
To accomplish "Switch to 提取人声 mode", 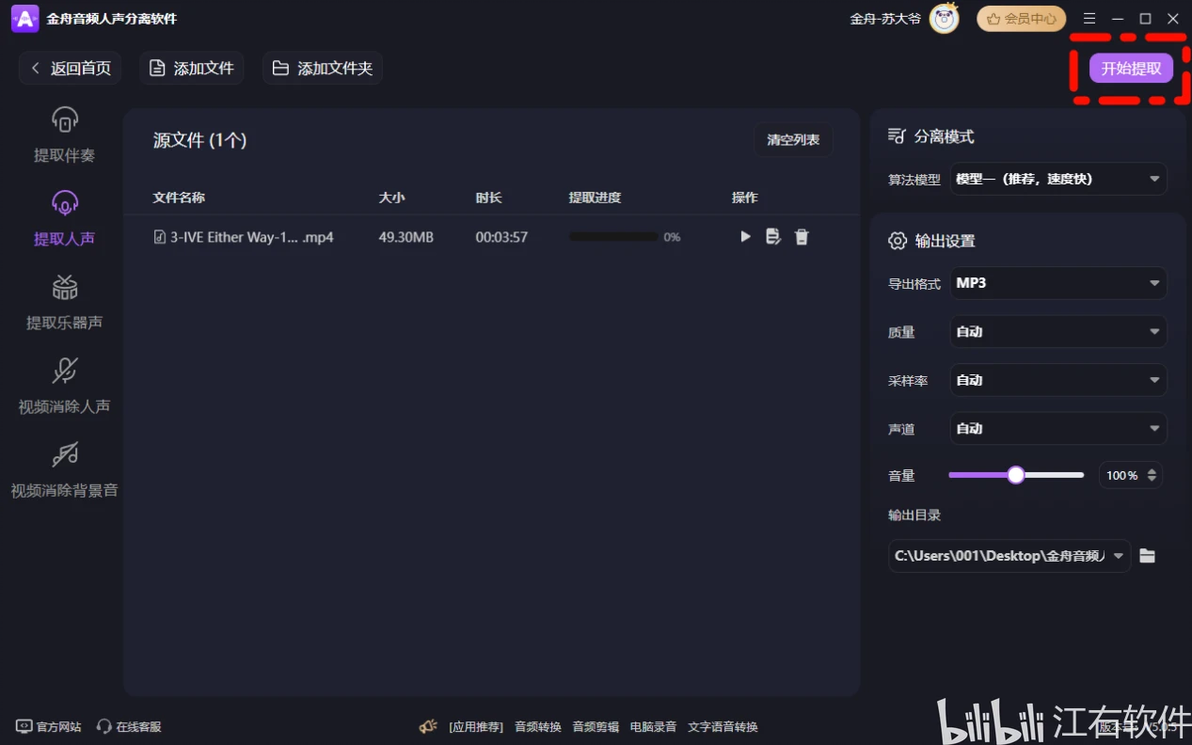I will point(65,218).
